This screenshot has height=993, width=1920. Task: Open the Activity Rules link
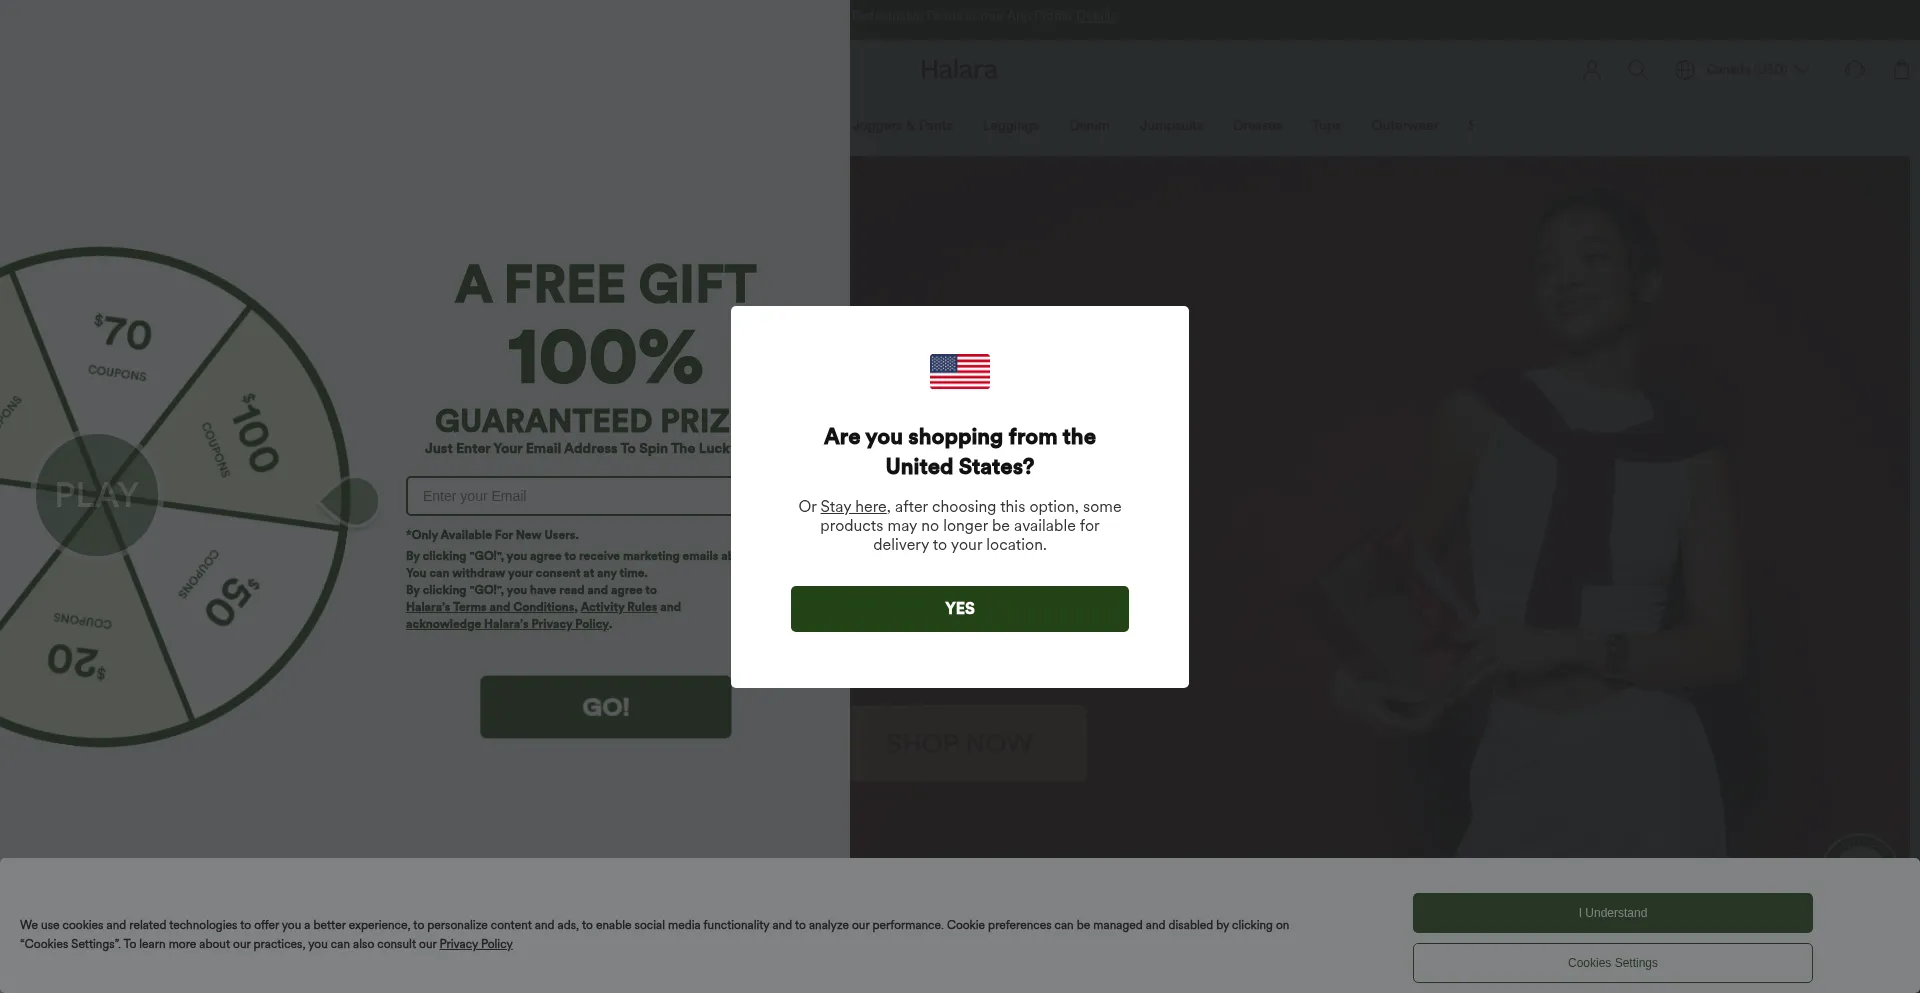(619, 607)
